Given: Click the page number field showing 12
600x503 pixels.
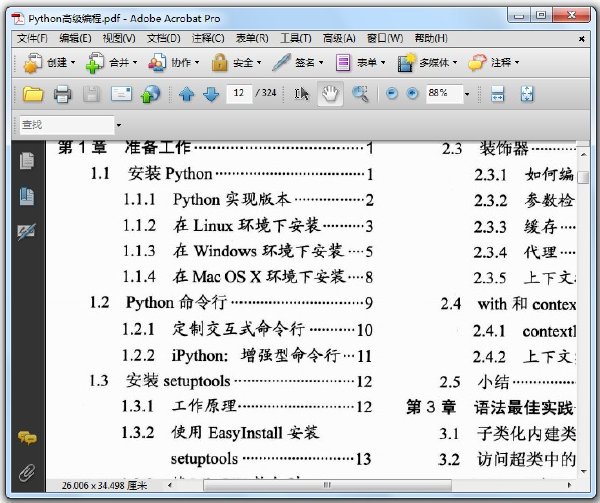Looking at the screenshot, I should coord(239,94).
